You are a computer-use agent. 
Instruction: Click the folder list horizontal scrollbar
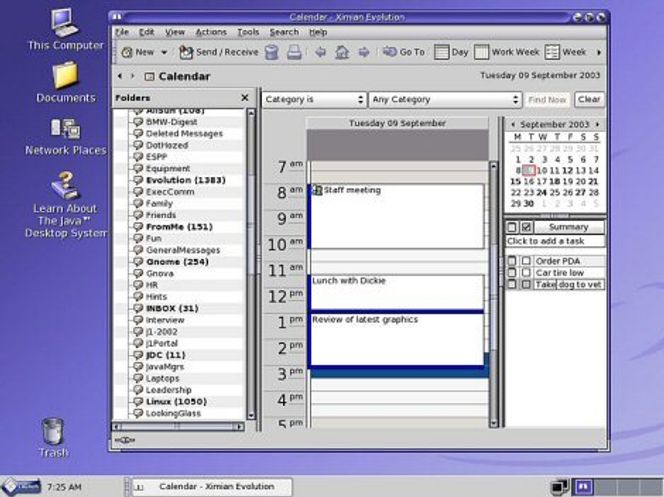pyautogui.click(x=177, y=427)
